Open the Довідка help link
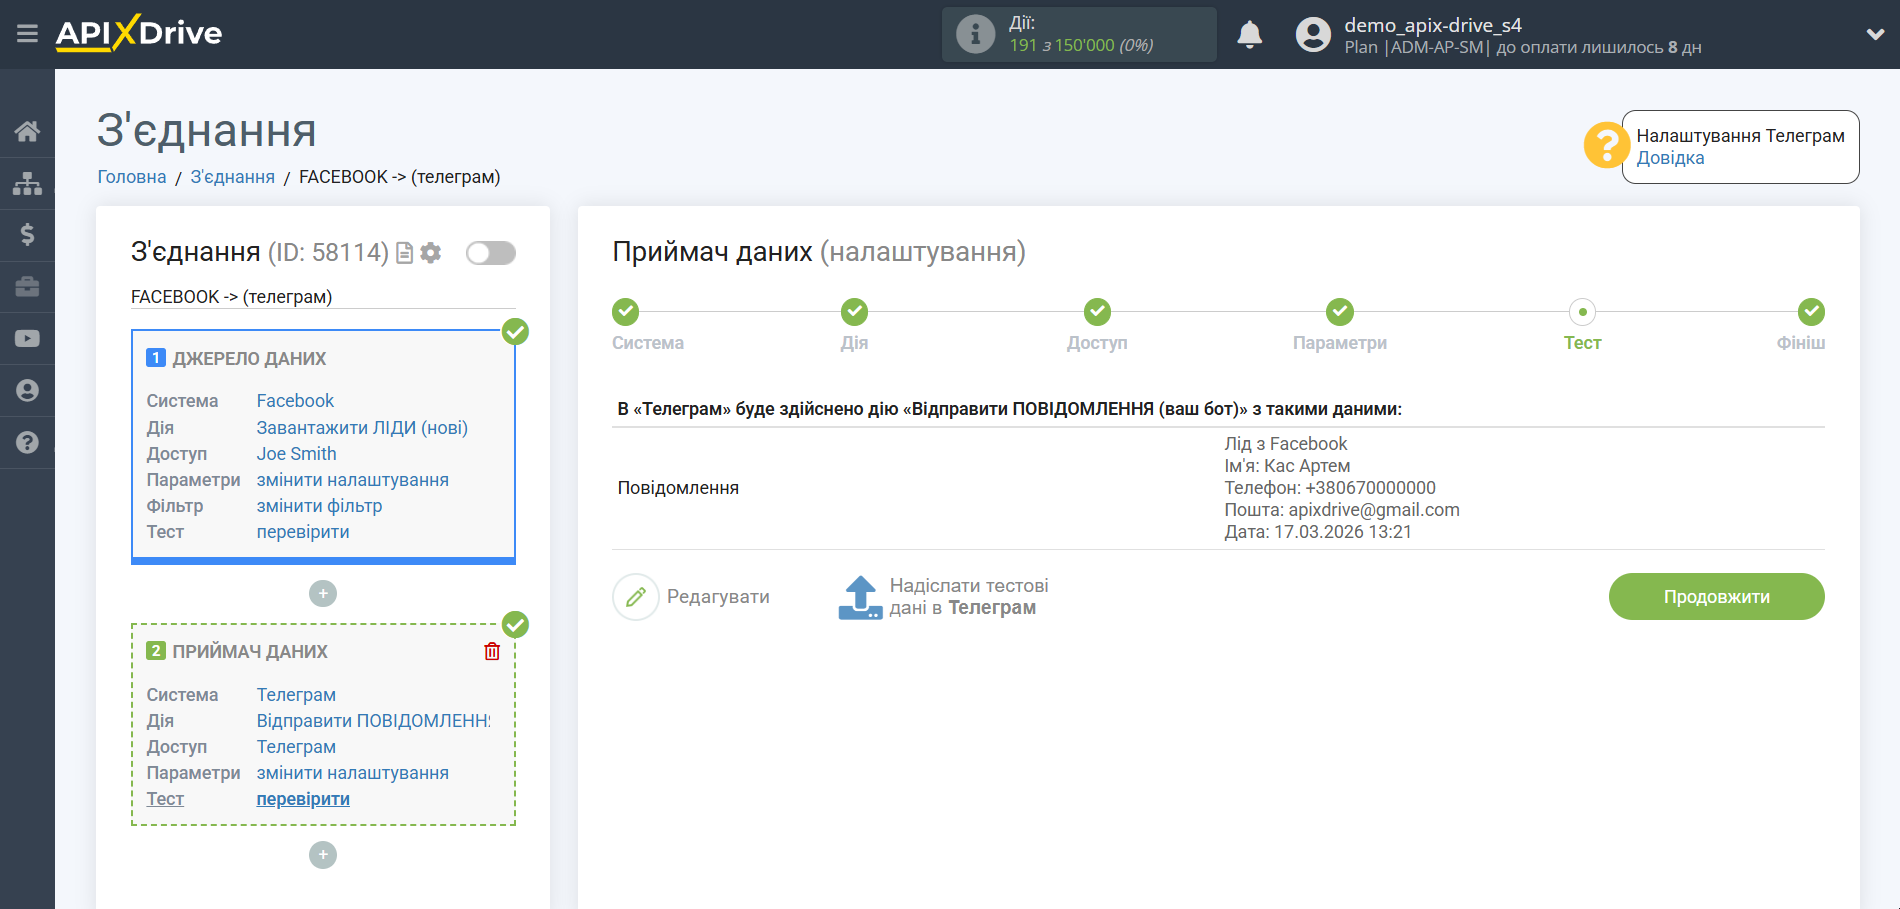 [1670, 158]
